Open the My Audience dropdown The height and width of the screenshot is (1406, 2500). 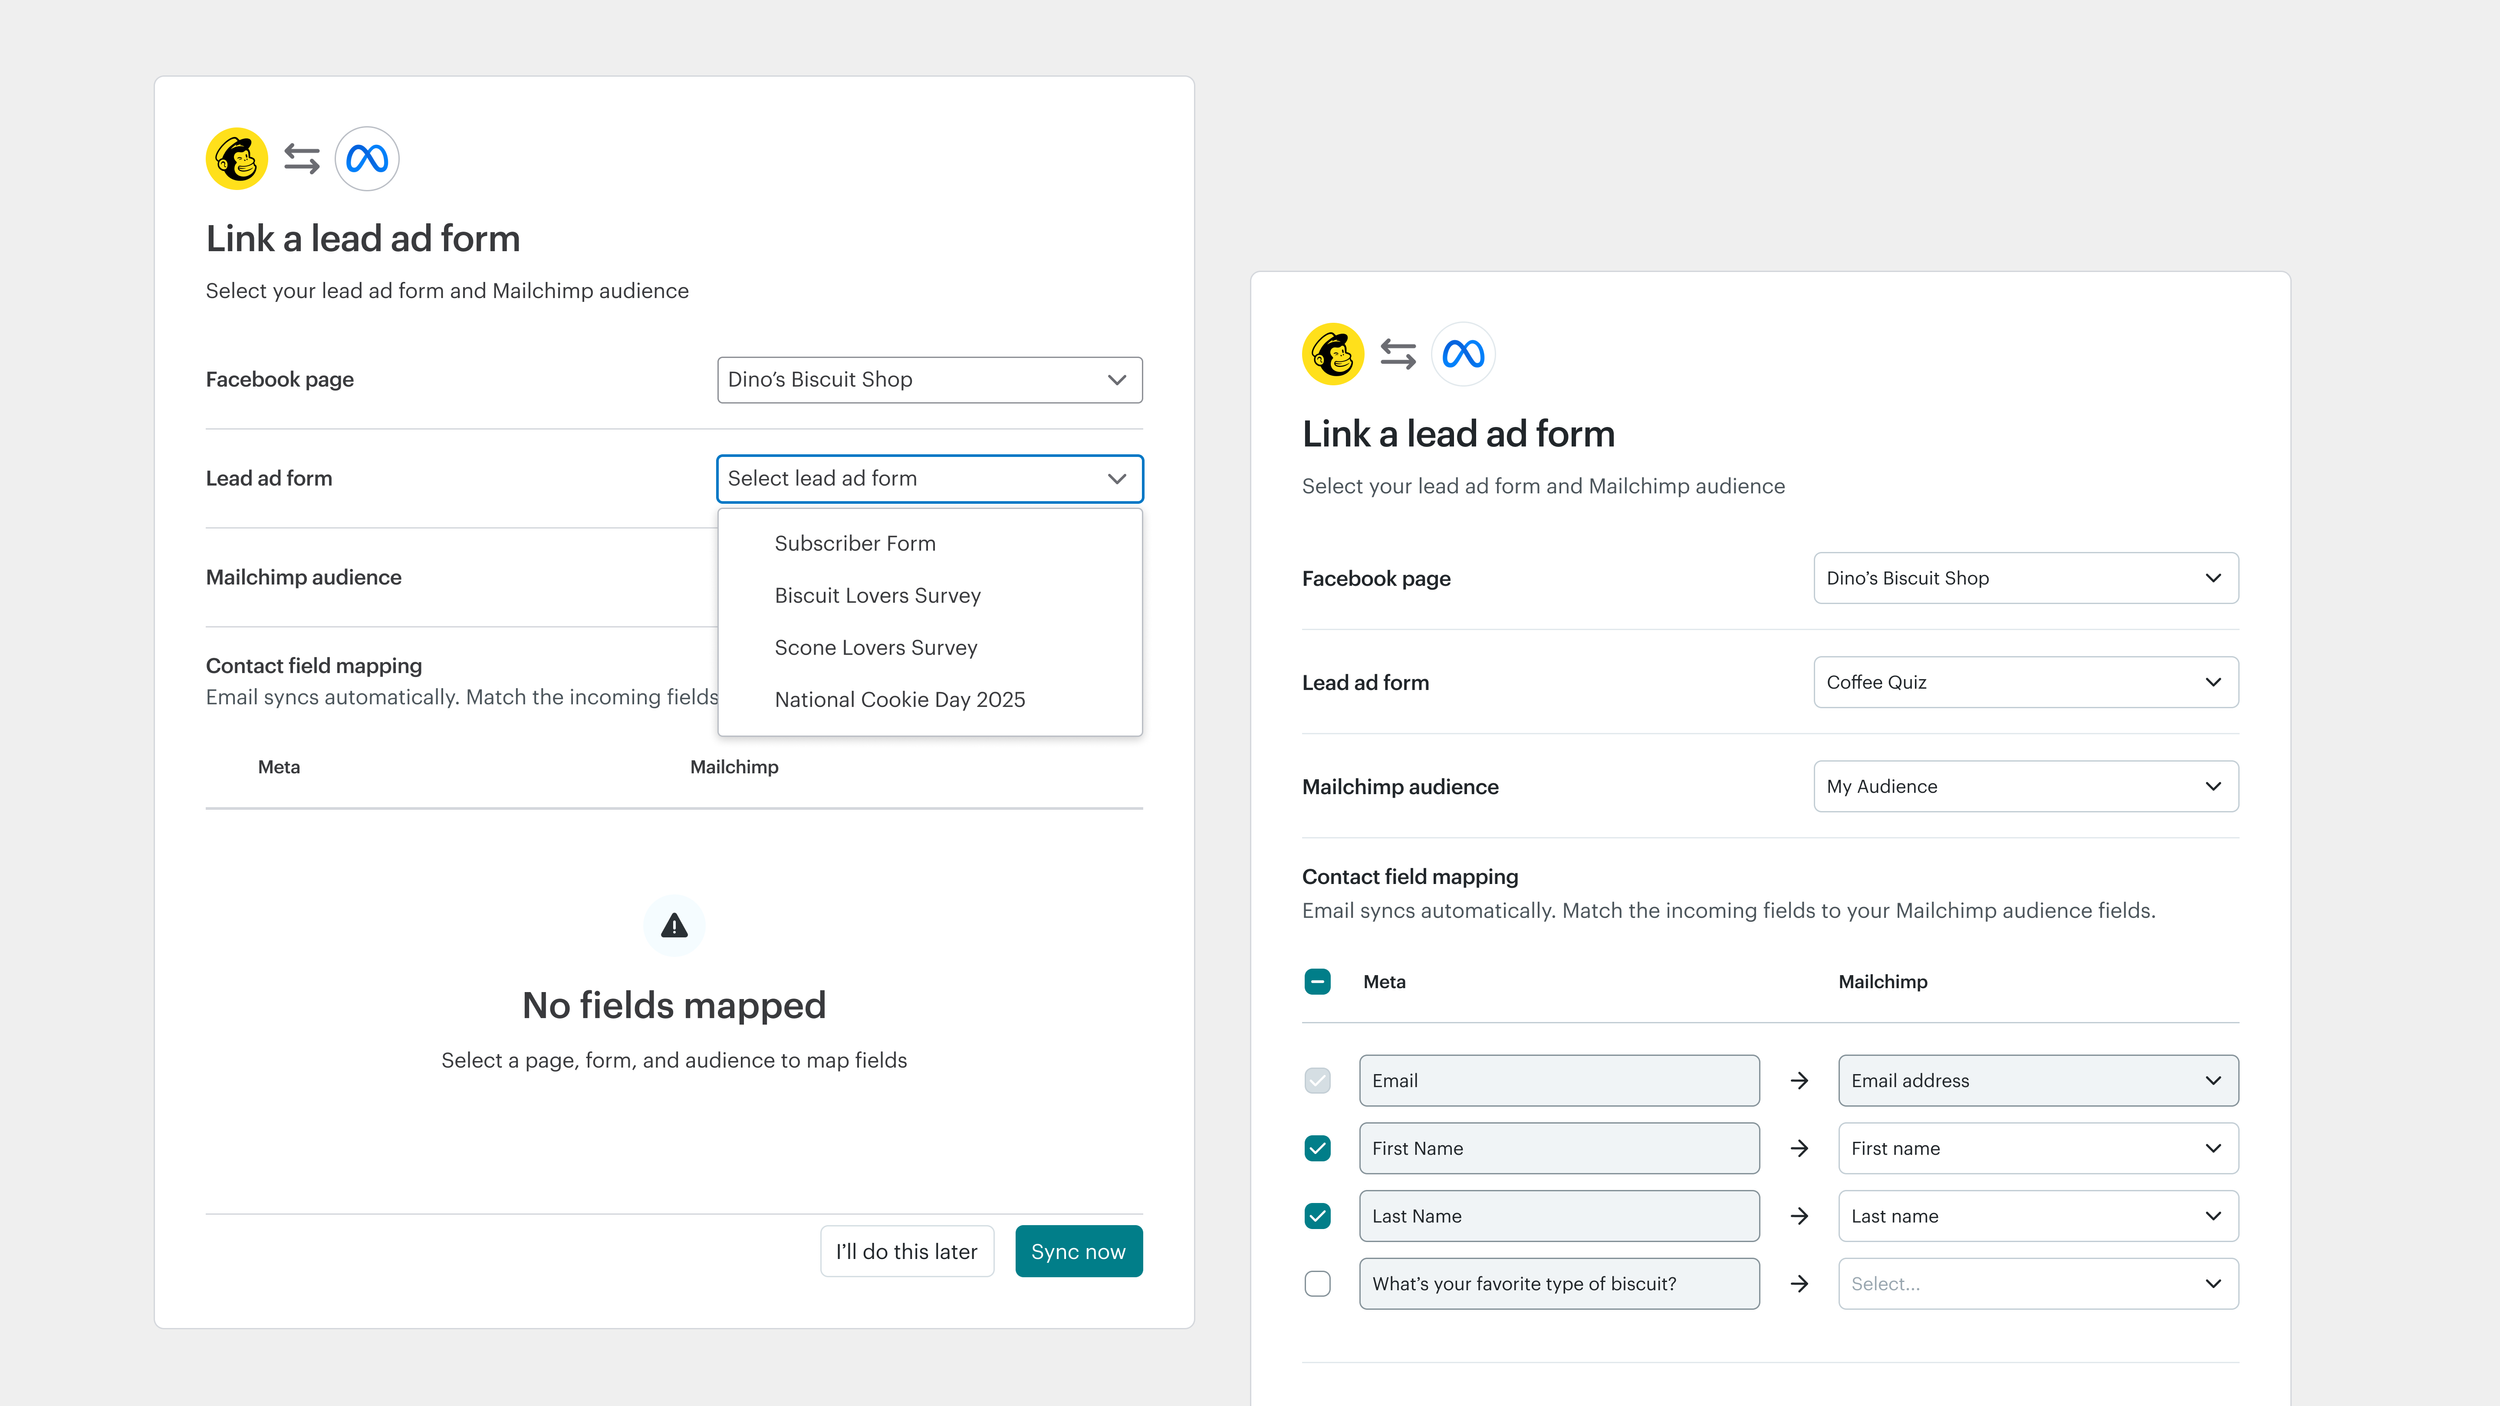point(2025,787)
